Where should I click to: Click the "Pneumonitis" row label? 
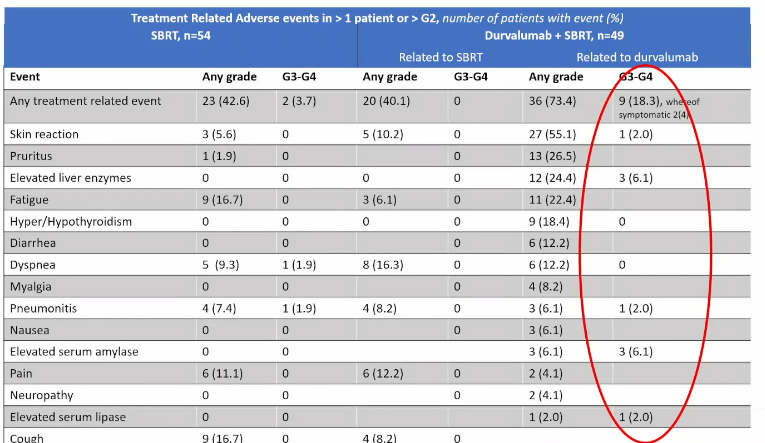[x=43, y=308]
